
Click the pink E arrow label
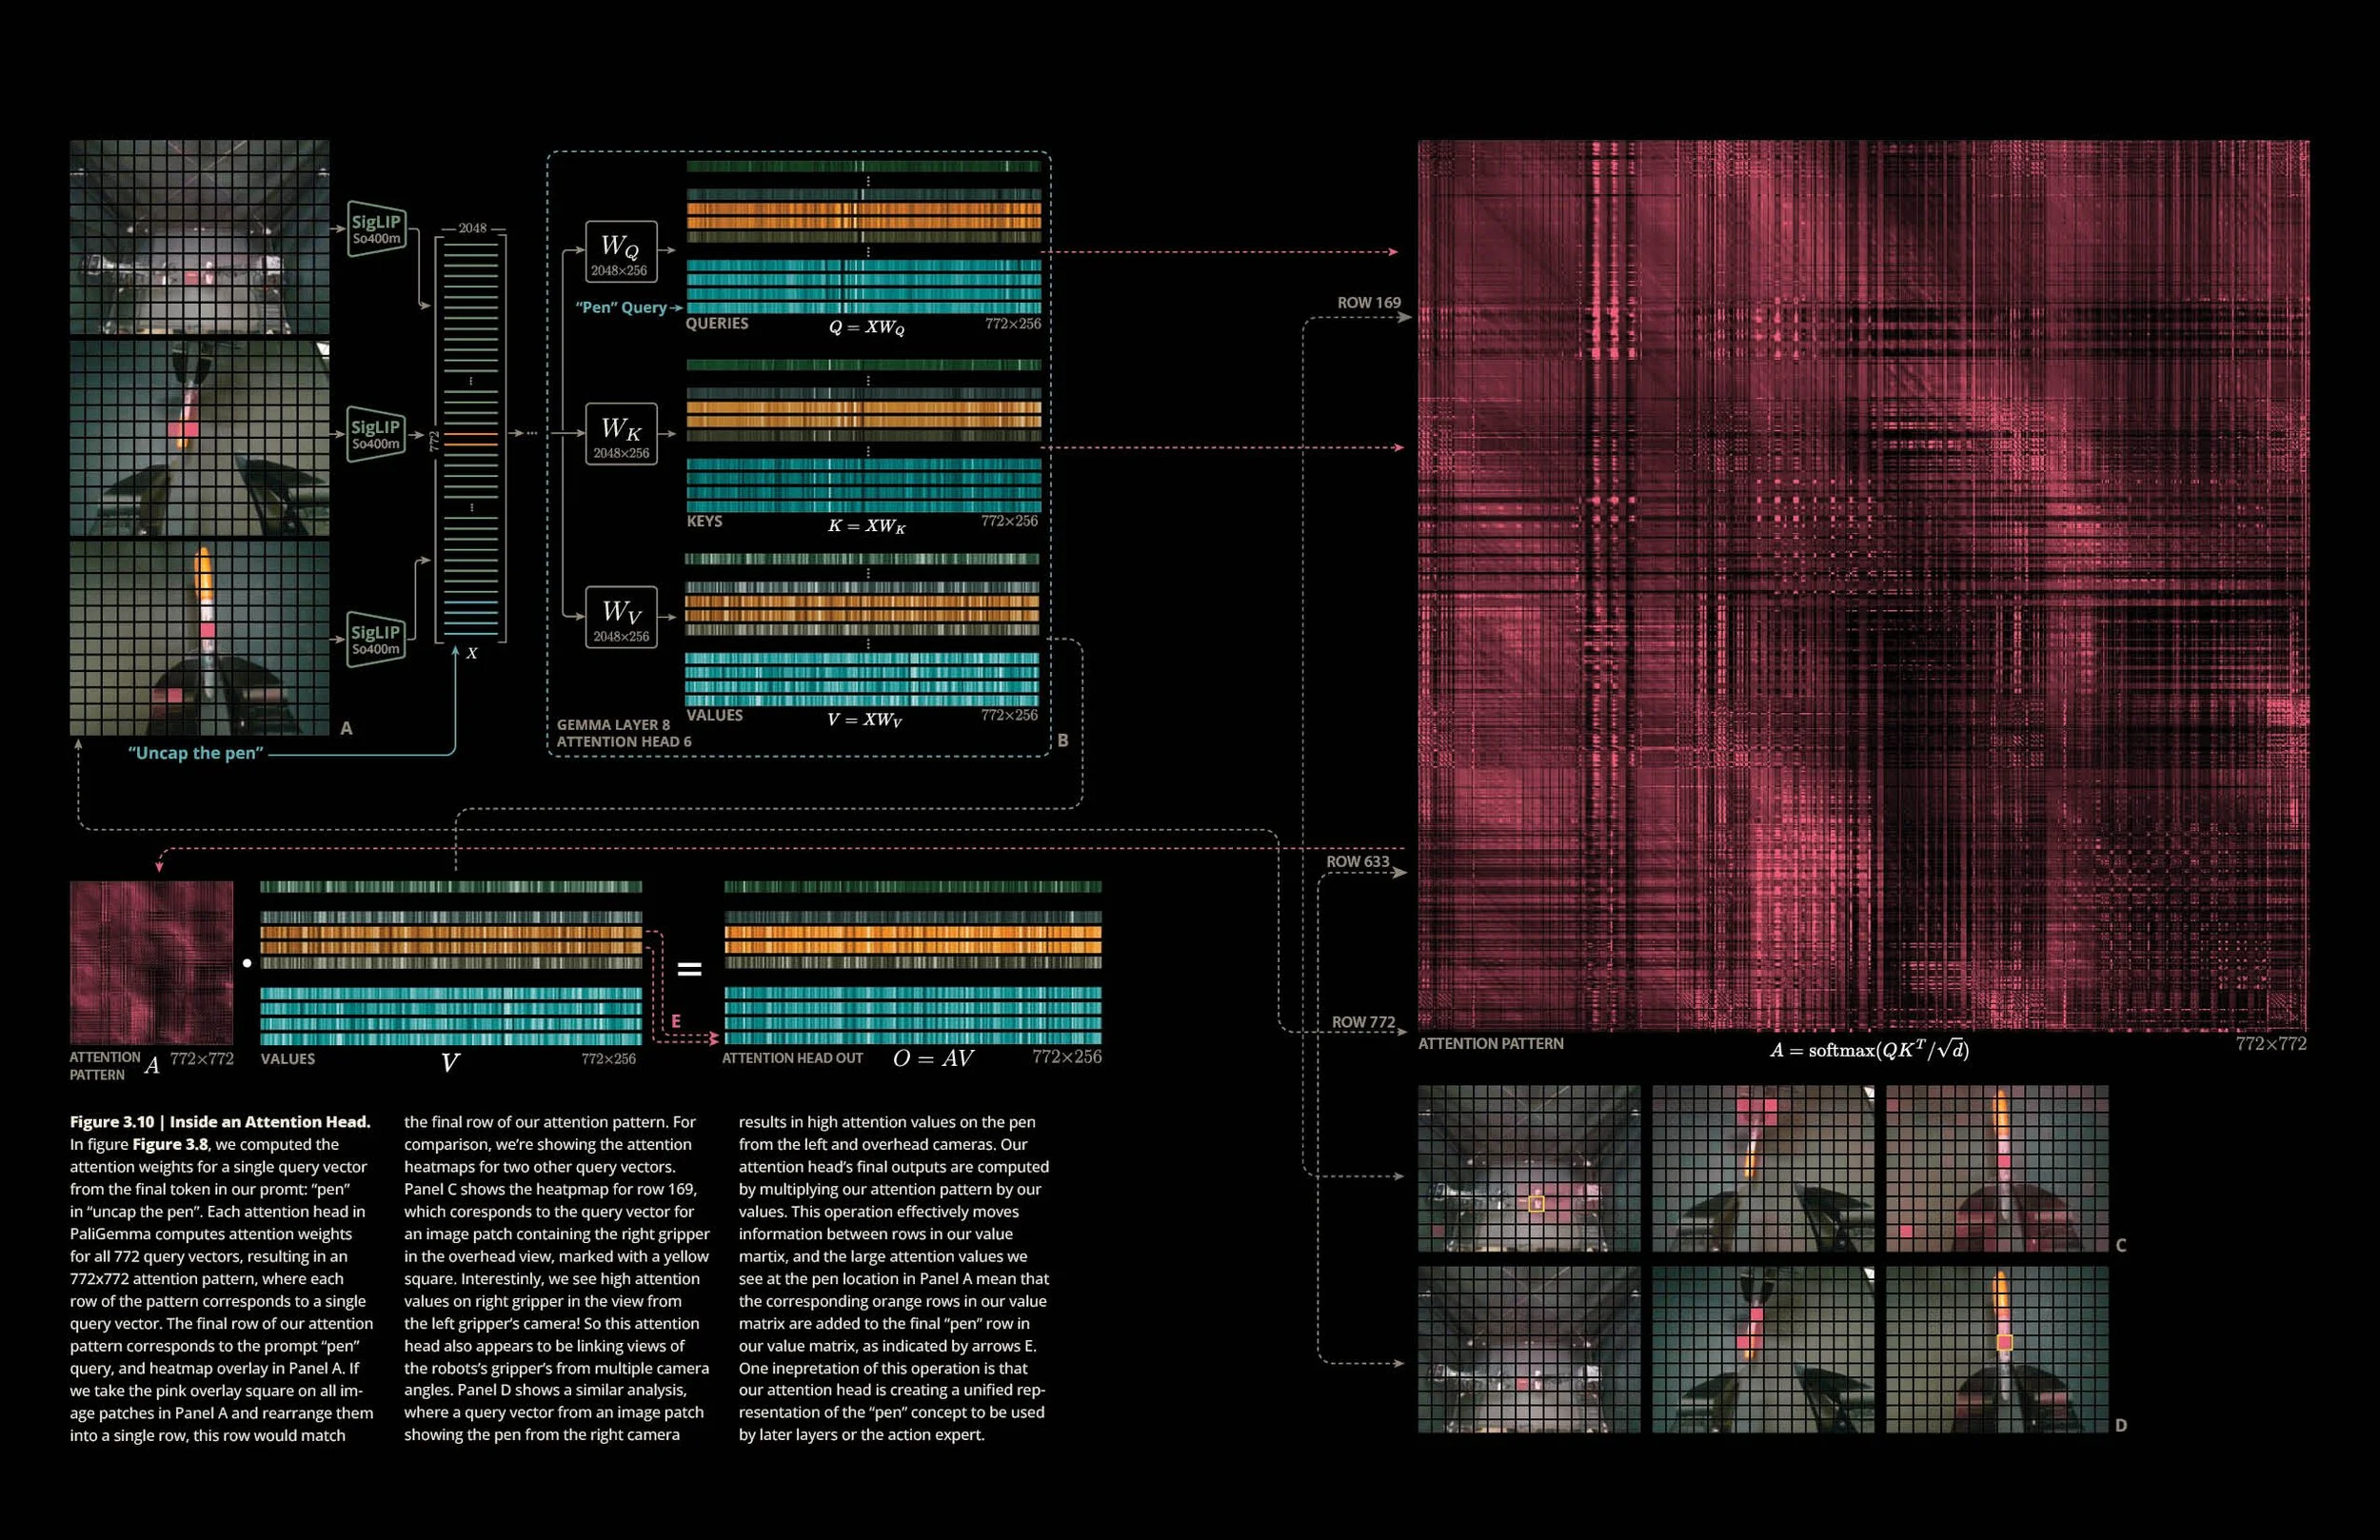676,1021
